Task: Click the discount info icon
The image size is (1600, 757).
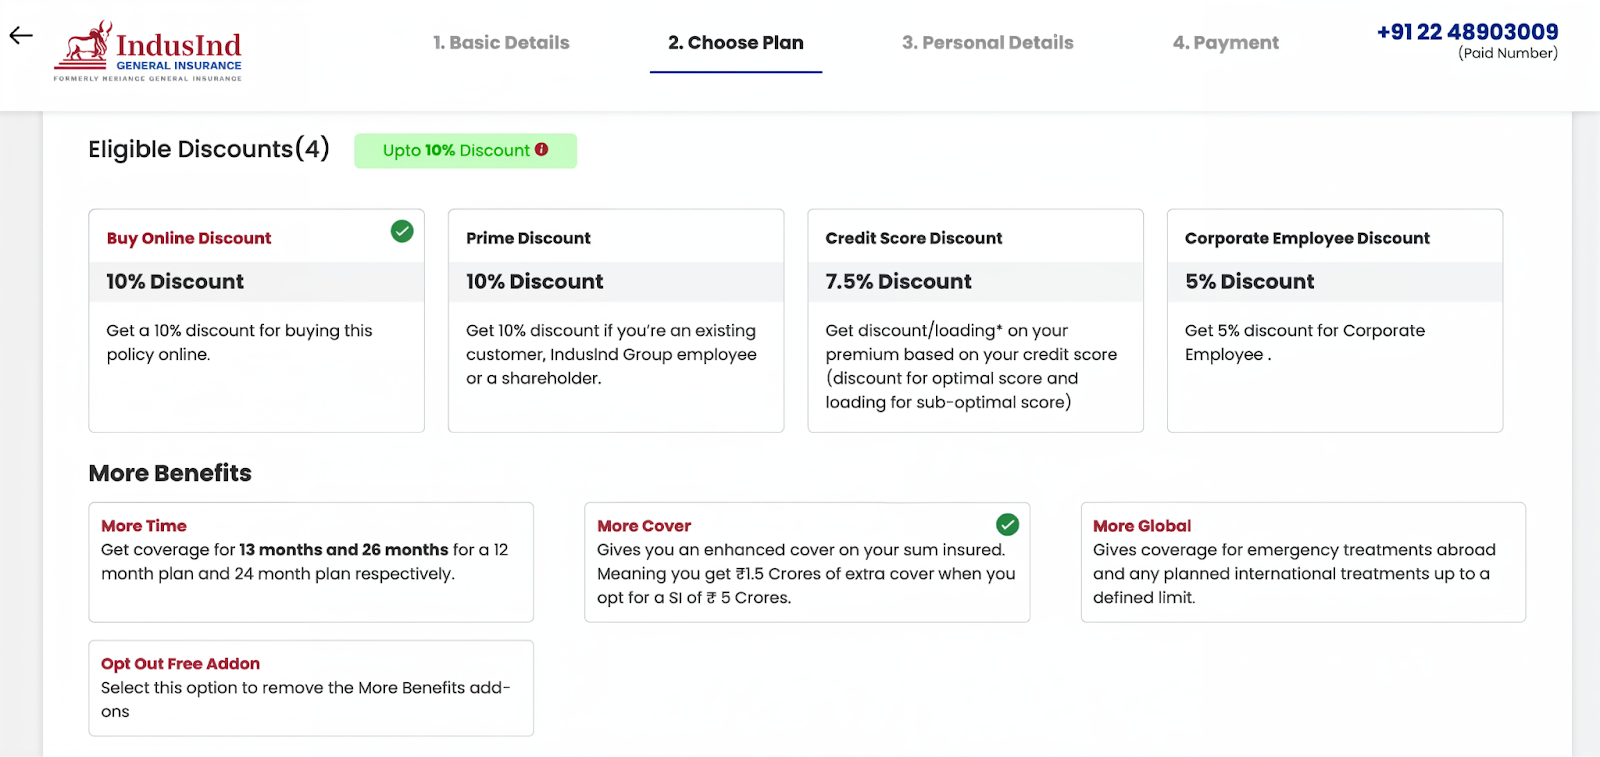Action: point(541,150)
